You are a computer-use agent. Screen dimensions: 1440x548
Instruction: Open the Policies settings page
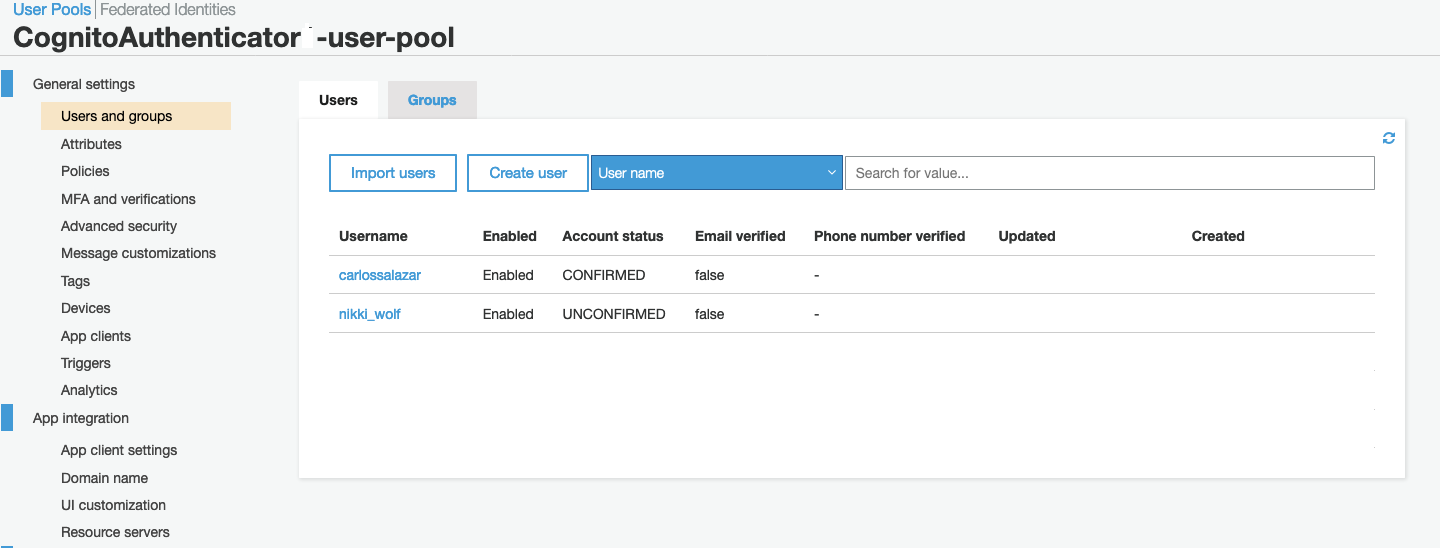(85, 171)
